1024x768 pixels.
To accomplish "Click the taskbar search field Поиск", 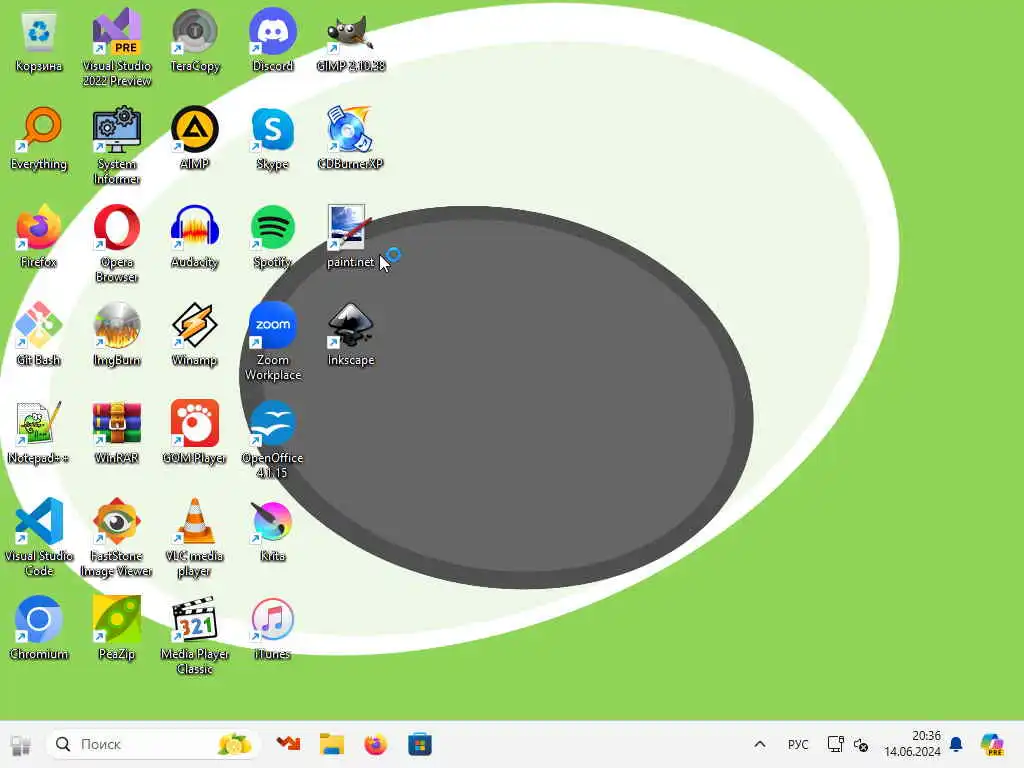I will (x=153, y=744).
